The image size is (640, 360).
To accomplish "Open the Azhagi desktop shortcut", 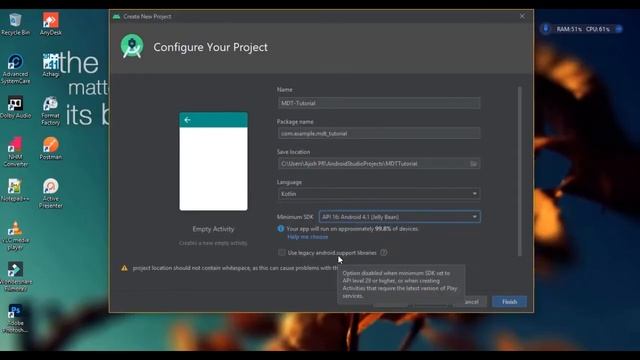I will (x=51, y=65).
